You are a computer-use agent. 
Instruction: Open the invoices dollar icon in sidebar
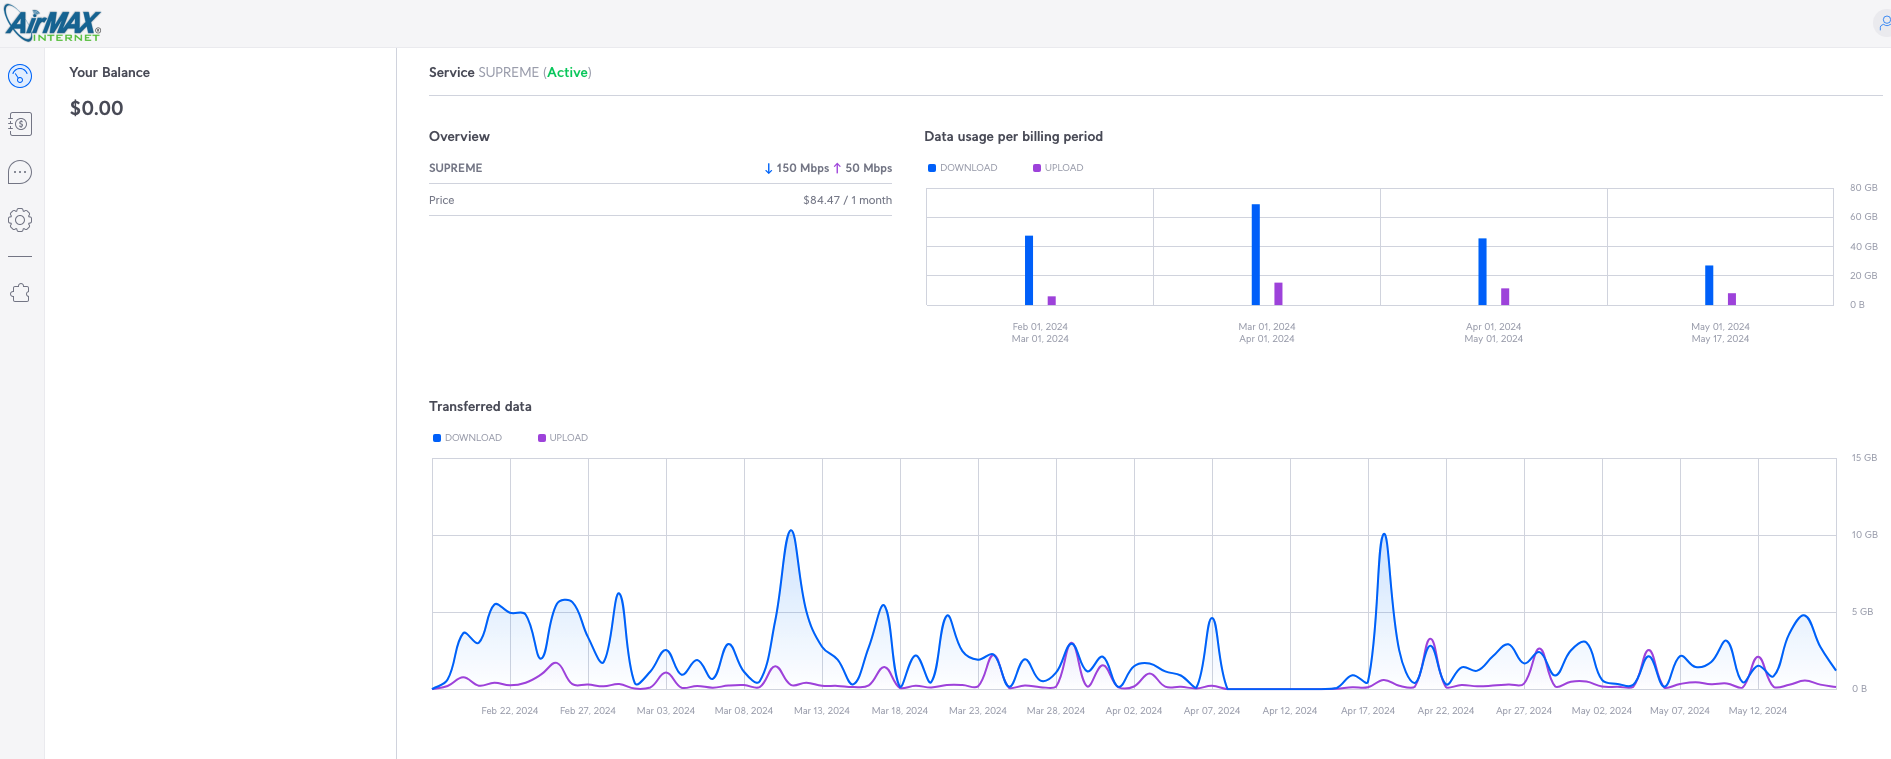20,124
